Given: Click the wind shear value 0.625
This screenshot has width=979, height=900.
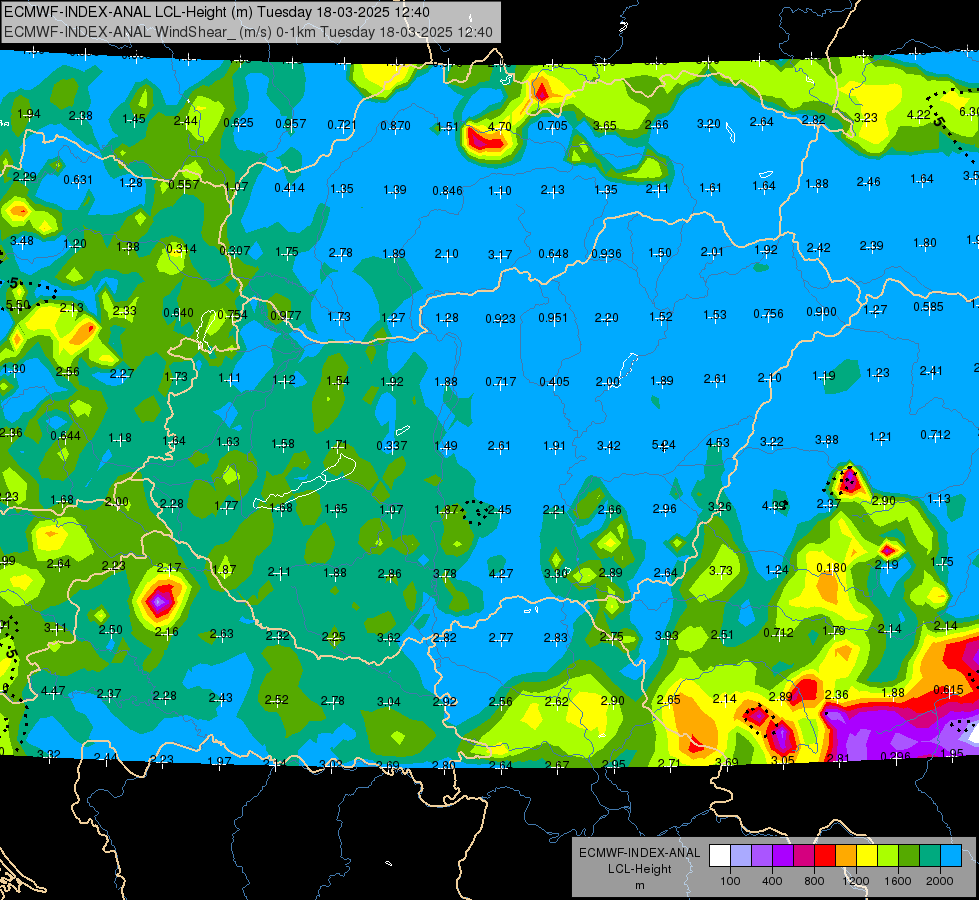Looking at the screenshot, I should (239, 123).
